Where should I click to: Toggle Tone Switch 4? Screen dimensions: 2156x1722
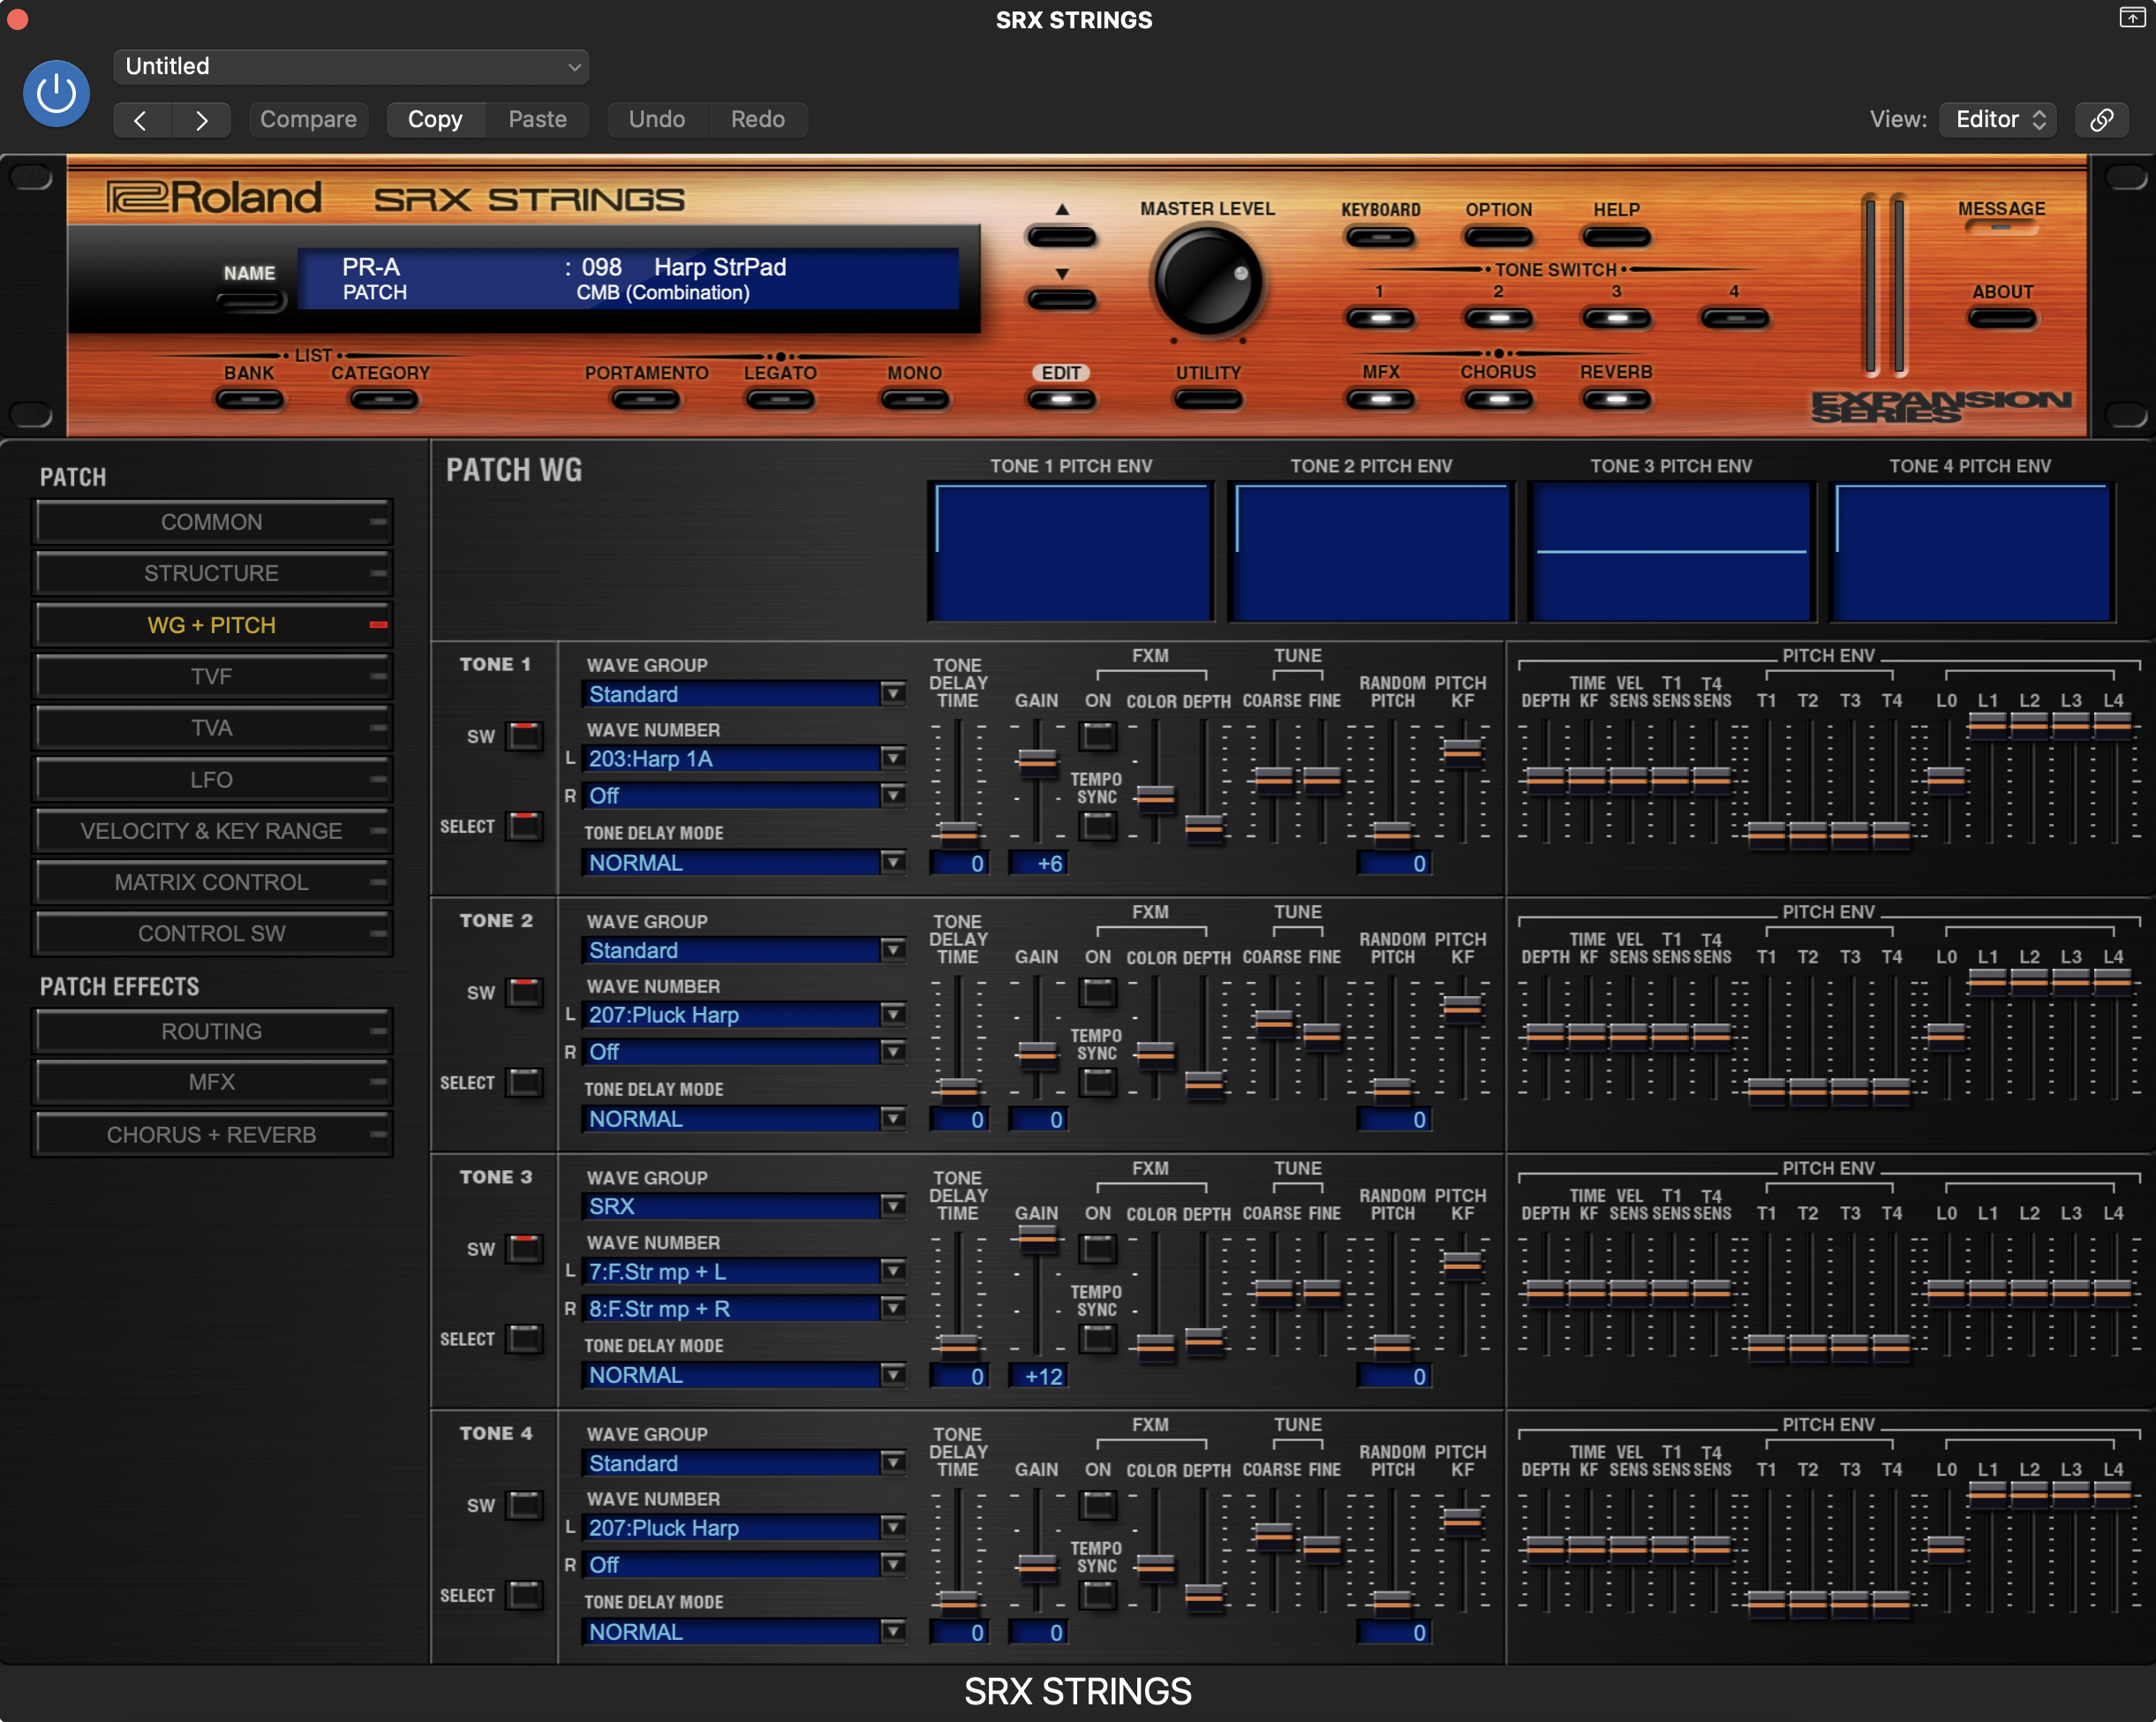pos(1735,319)
